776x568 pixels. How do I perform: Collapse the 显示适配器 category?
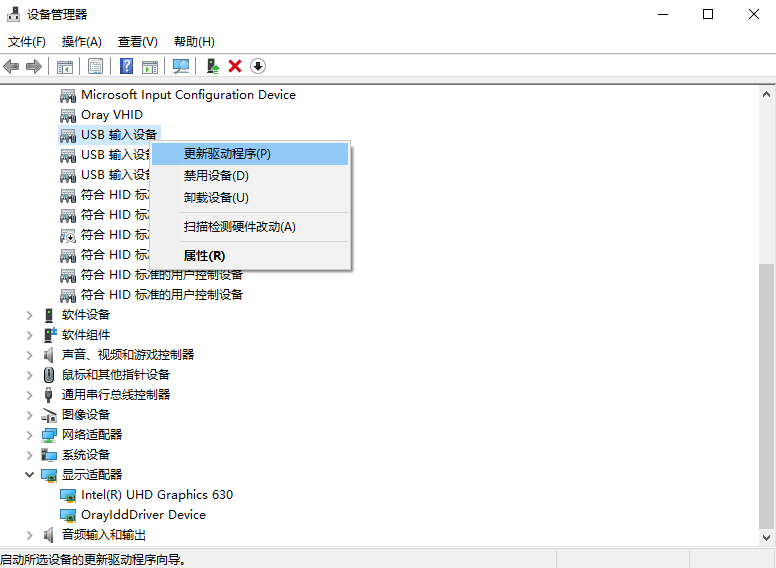(x=29, y=475)
